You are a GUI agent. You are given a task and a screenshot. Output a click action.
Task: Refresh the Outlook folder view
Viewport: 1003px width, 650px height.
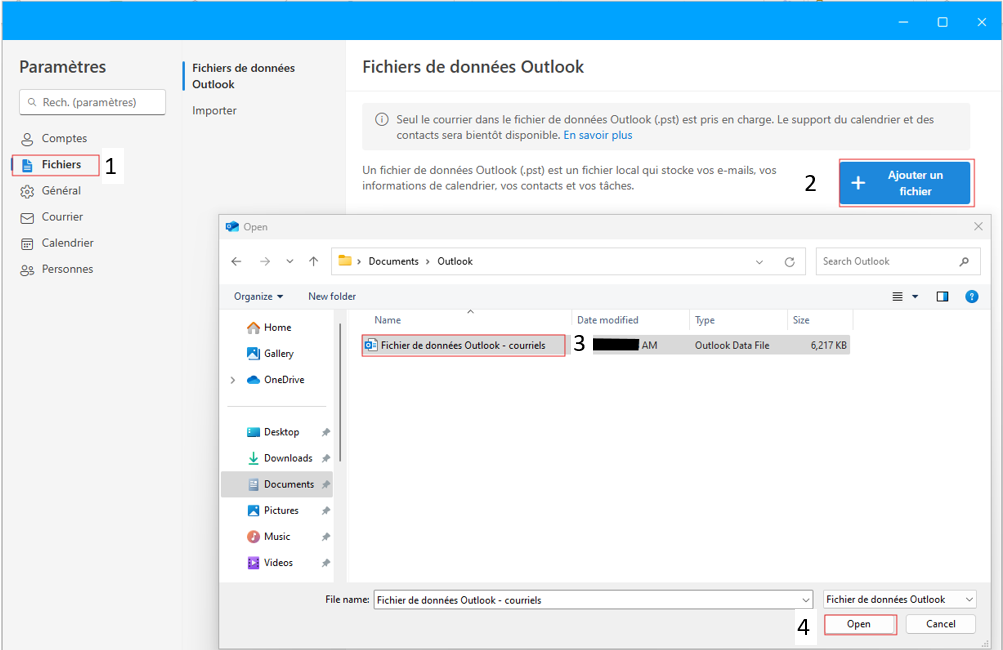coord(790,262)
